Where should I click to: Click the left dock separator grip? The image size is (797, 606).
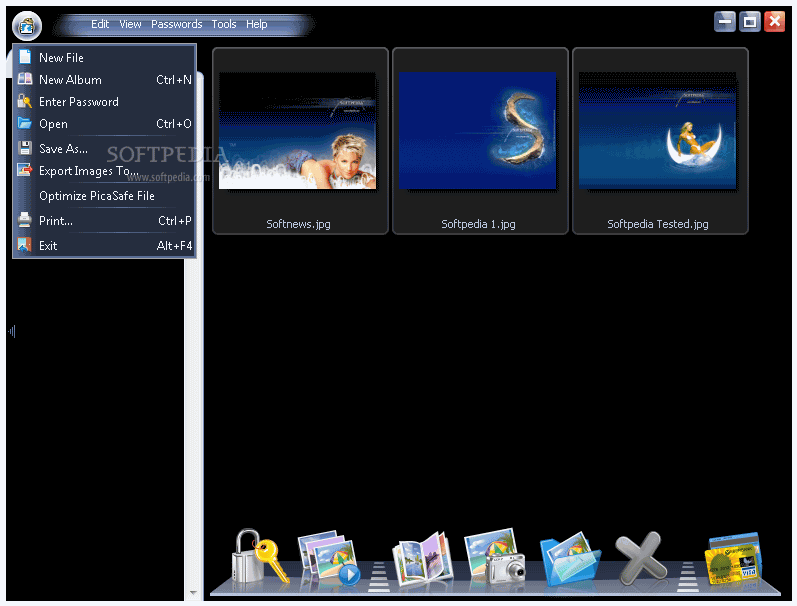point(379,577)
